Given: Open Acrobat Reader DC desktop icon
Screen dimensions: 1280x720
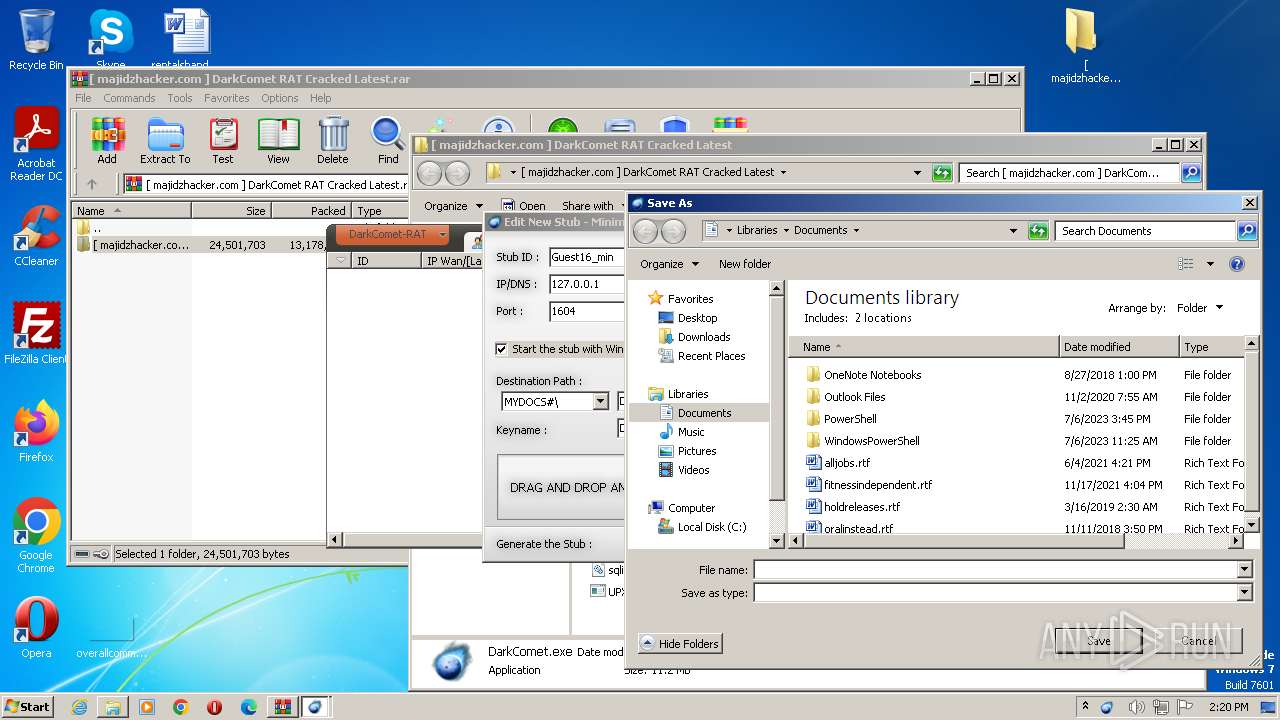Looking at the screenshot, I should click(36, 144).
